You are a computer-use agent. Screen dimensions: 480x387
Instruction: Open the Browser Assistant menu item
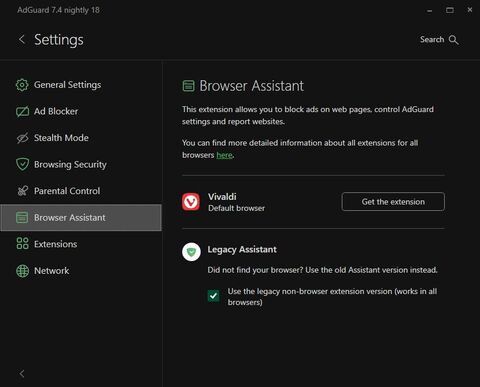(81, 218)
